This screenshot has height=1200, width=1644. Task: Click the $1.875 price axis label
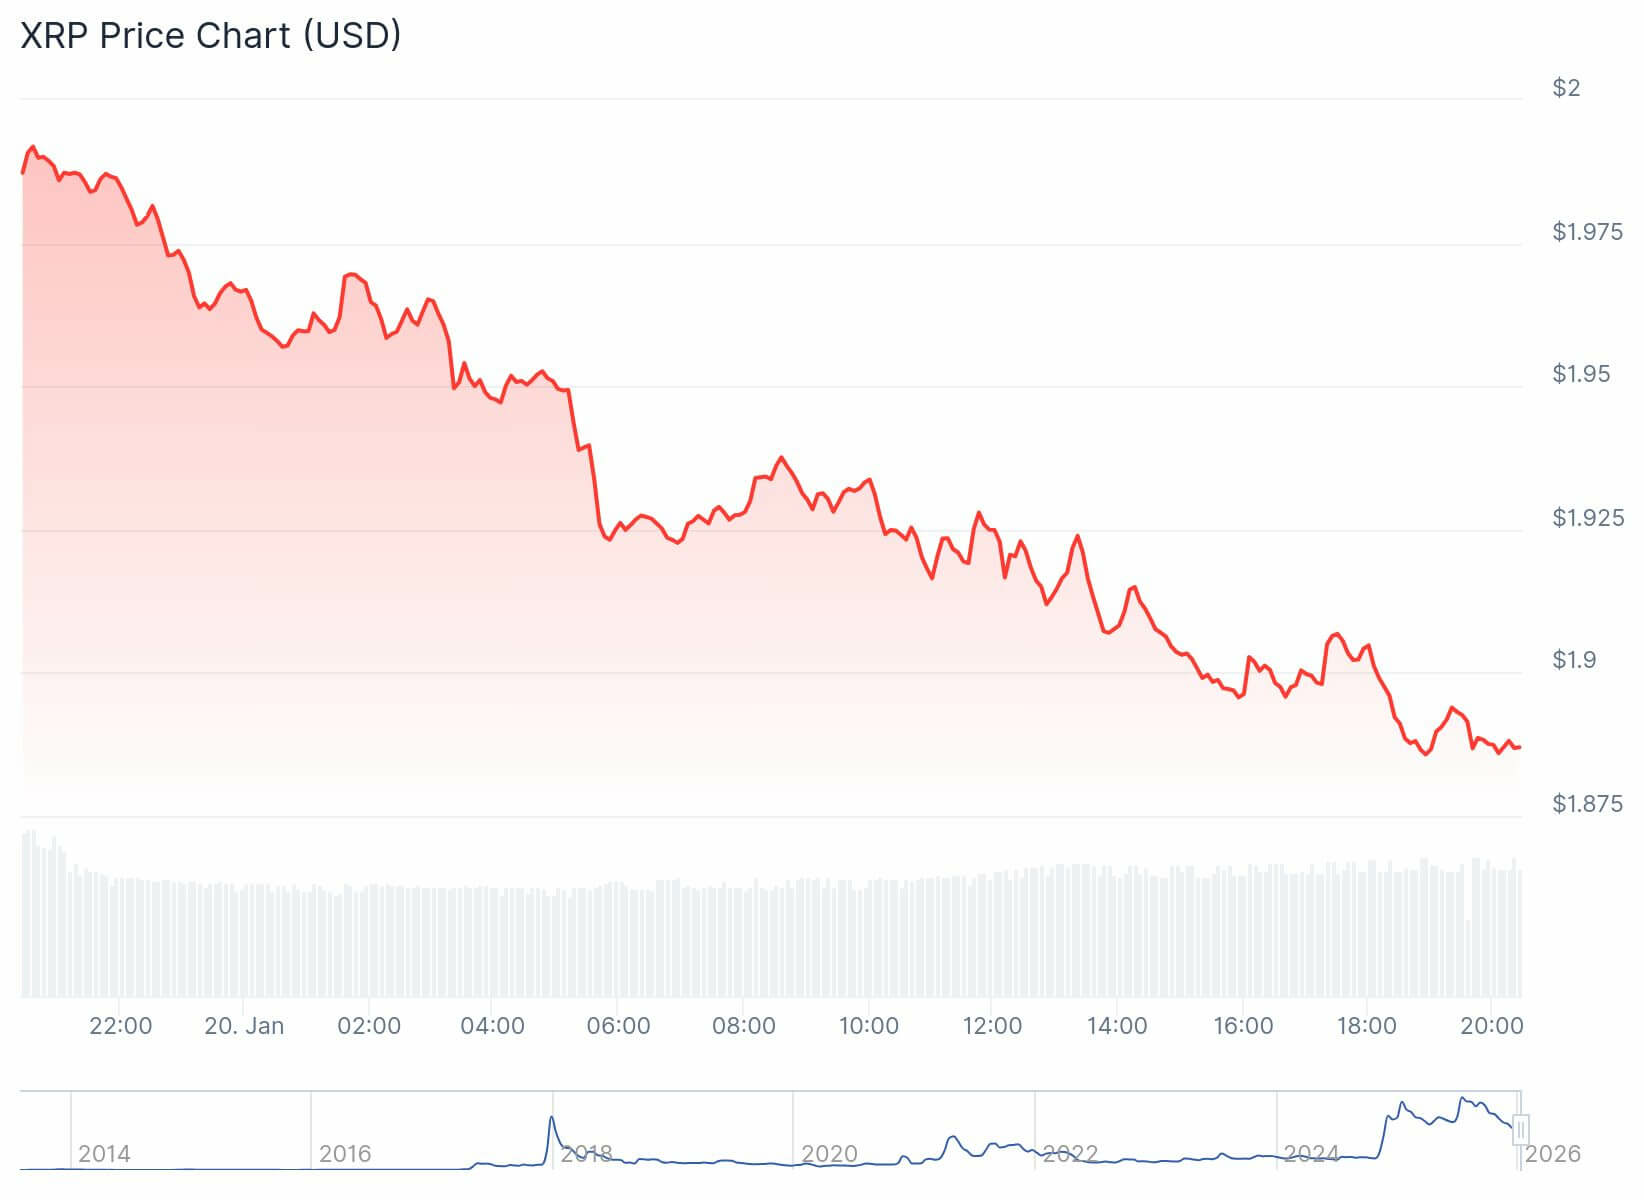click(1587, 804)
